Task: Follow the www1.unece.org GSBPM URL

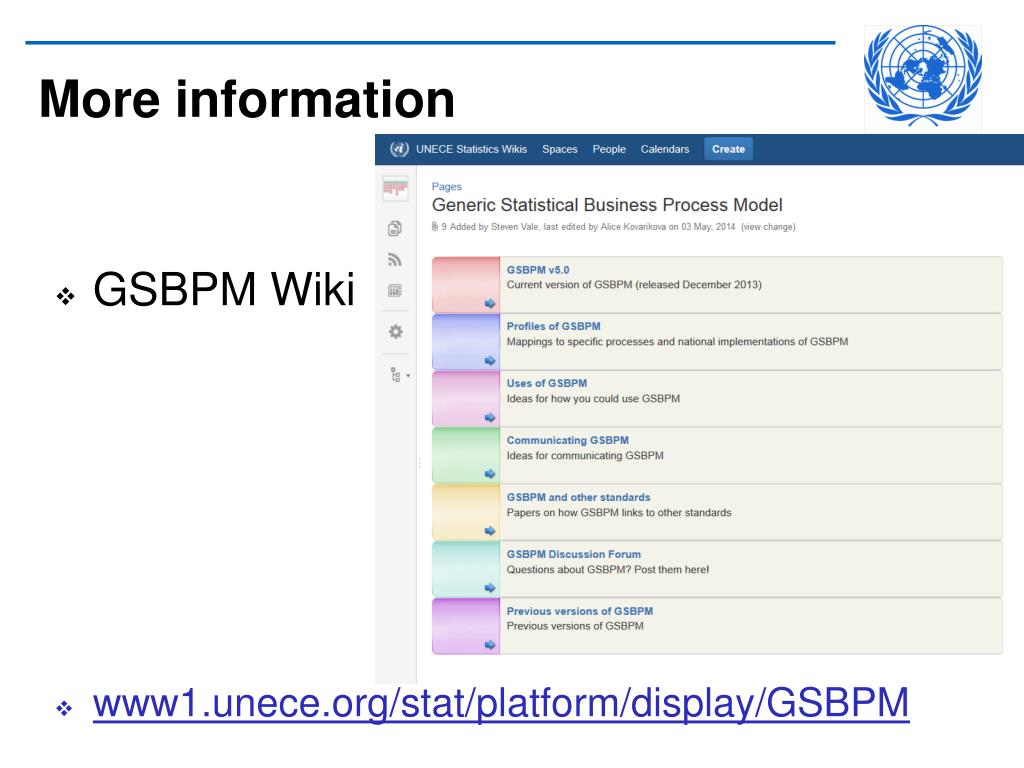Action: (501, 703)
